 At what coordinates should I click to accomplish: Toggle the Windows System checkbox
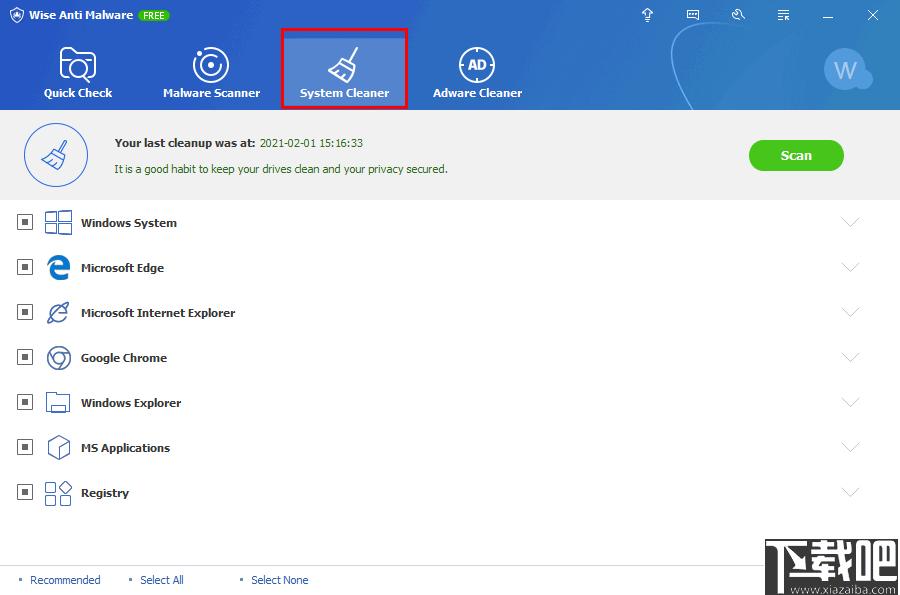click(x=25, y=222)
